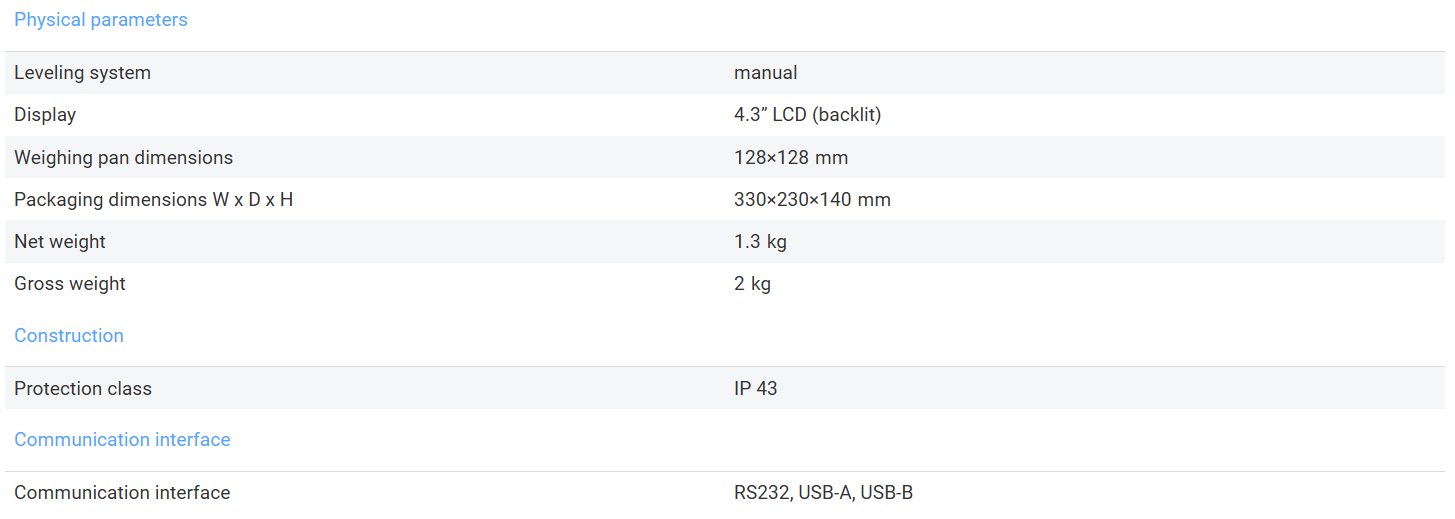Click the blue Physical parameters section heading
The image size is (1455, 519).
click(x=100, y=20)
